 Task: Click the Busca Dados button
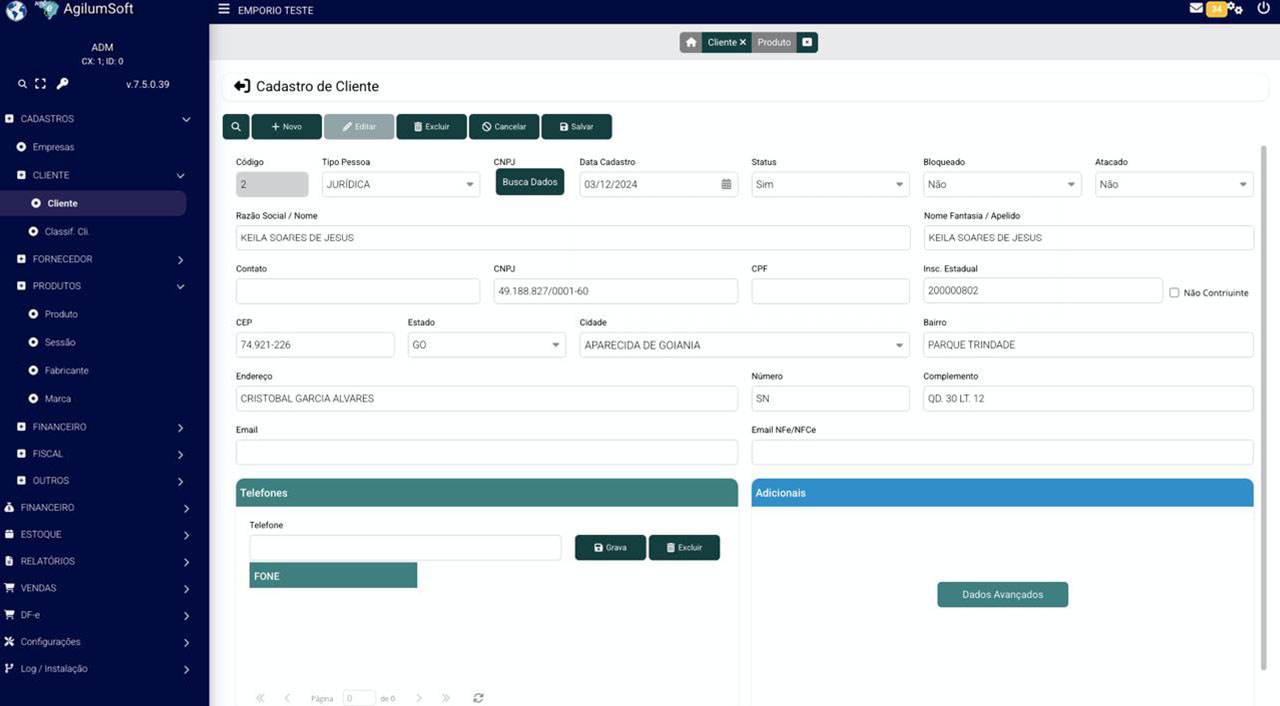(530, 182)
